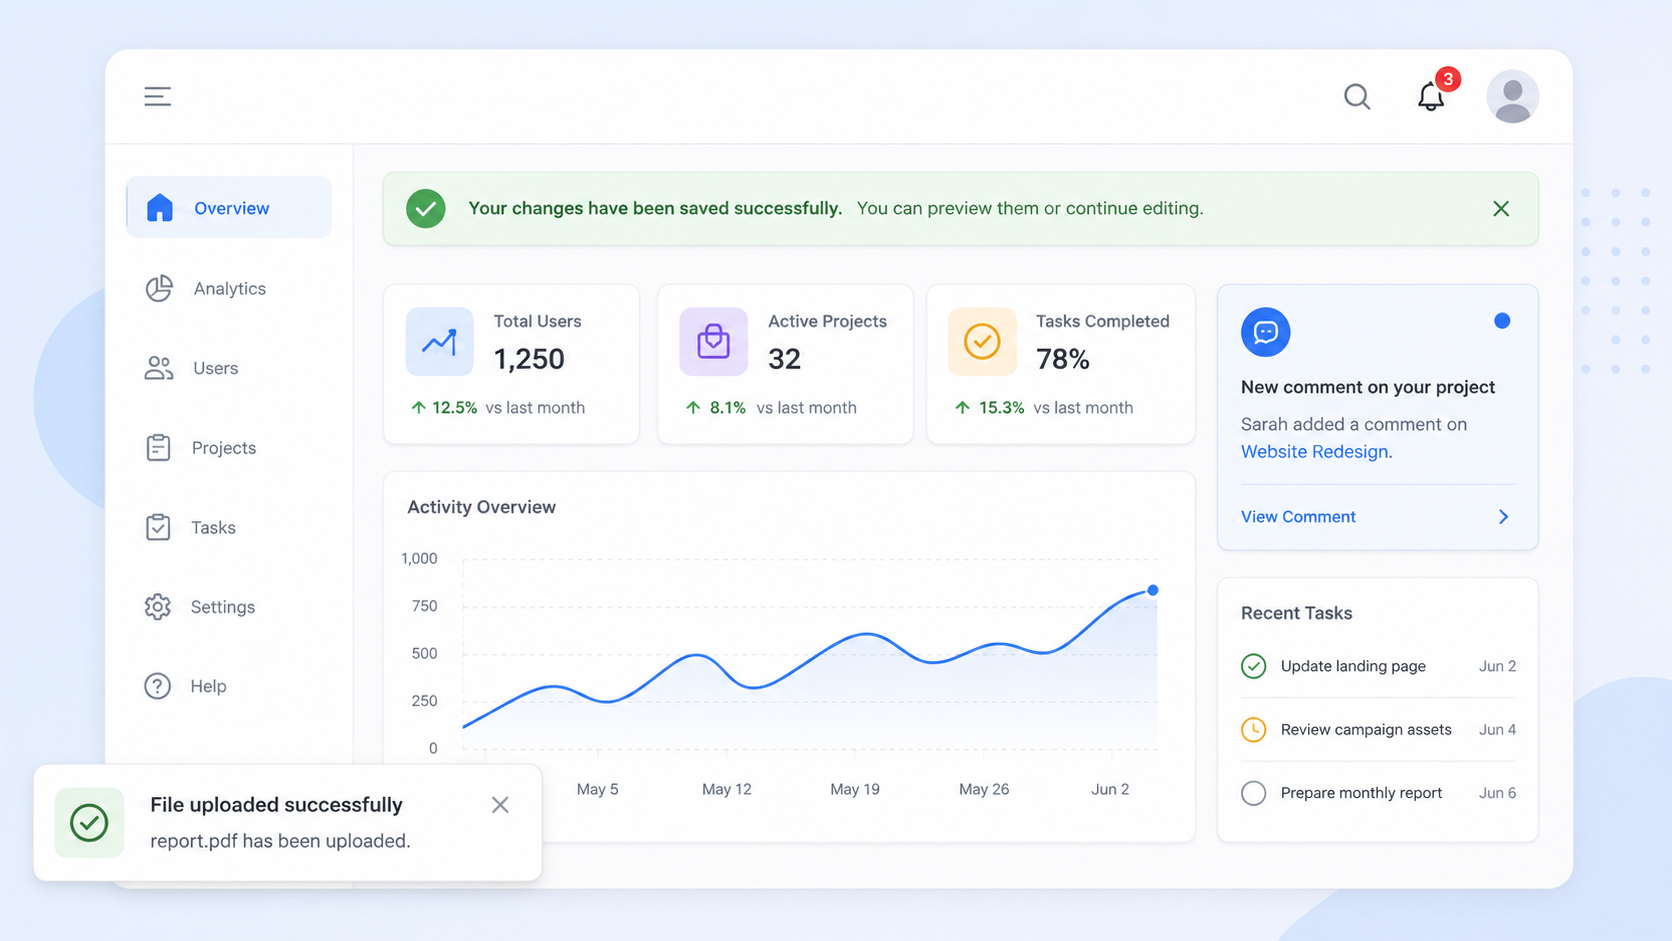
Task: Click the May 19 axis label
Action: pos(855,789)
